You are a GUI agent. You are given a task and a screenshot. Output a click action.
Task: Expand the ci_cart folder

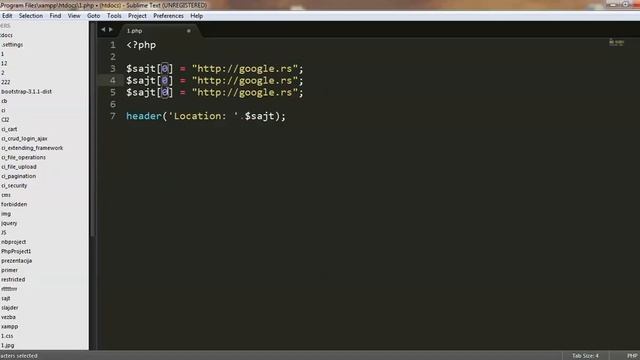(9, 129)
